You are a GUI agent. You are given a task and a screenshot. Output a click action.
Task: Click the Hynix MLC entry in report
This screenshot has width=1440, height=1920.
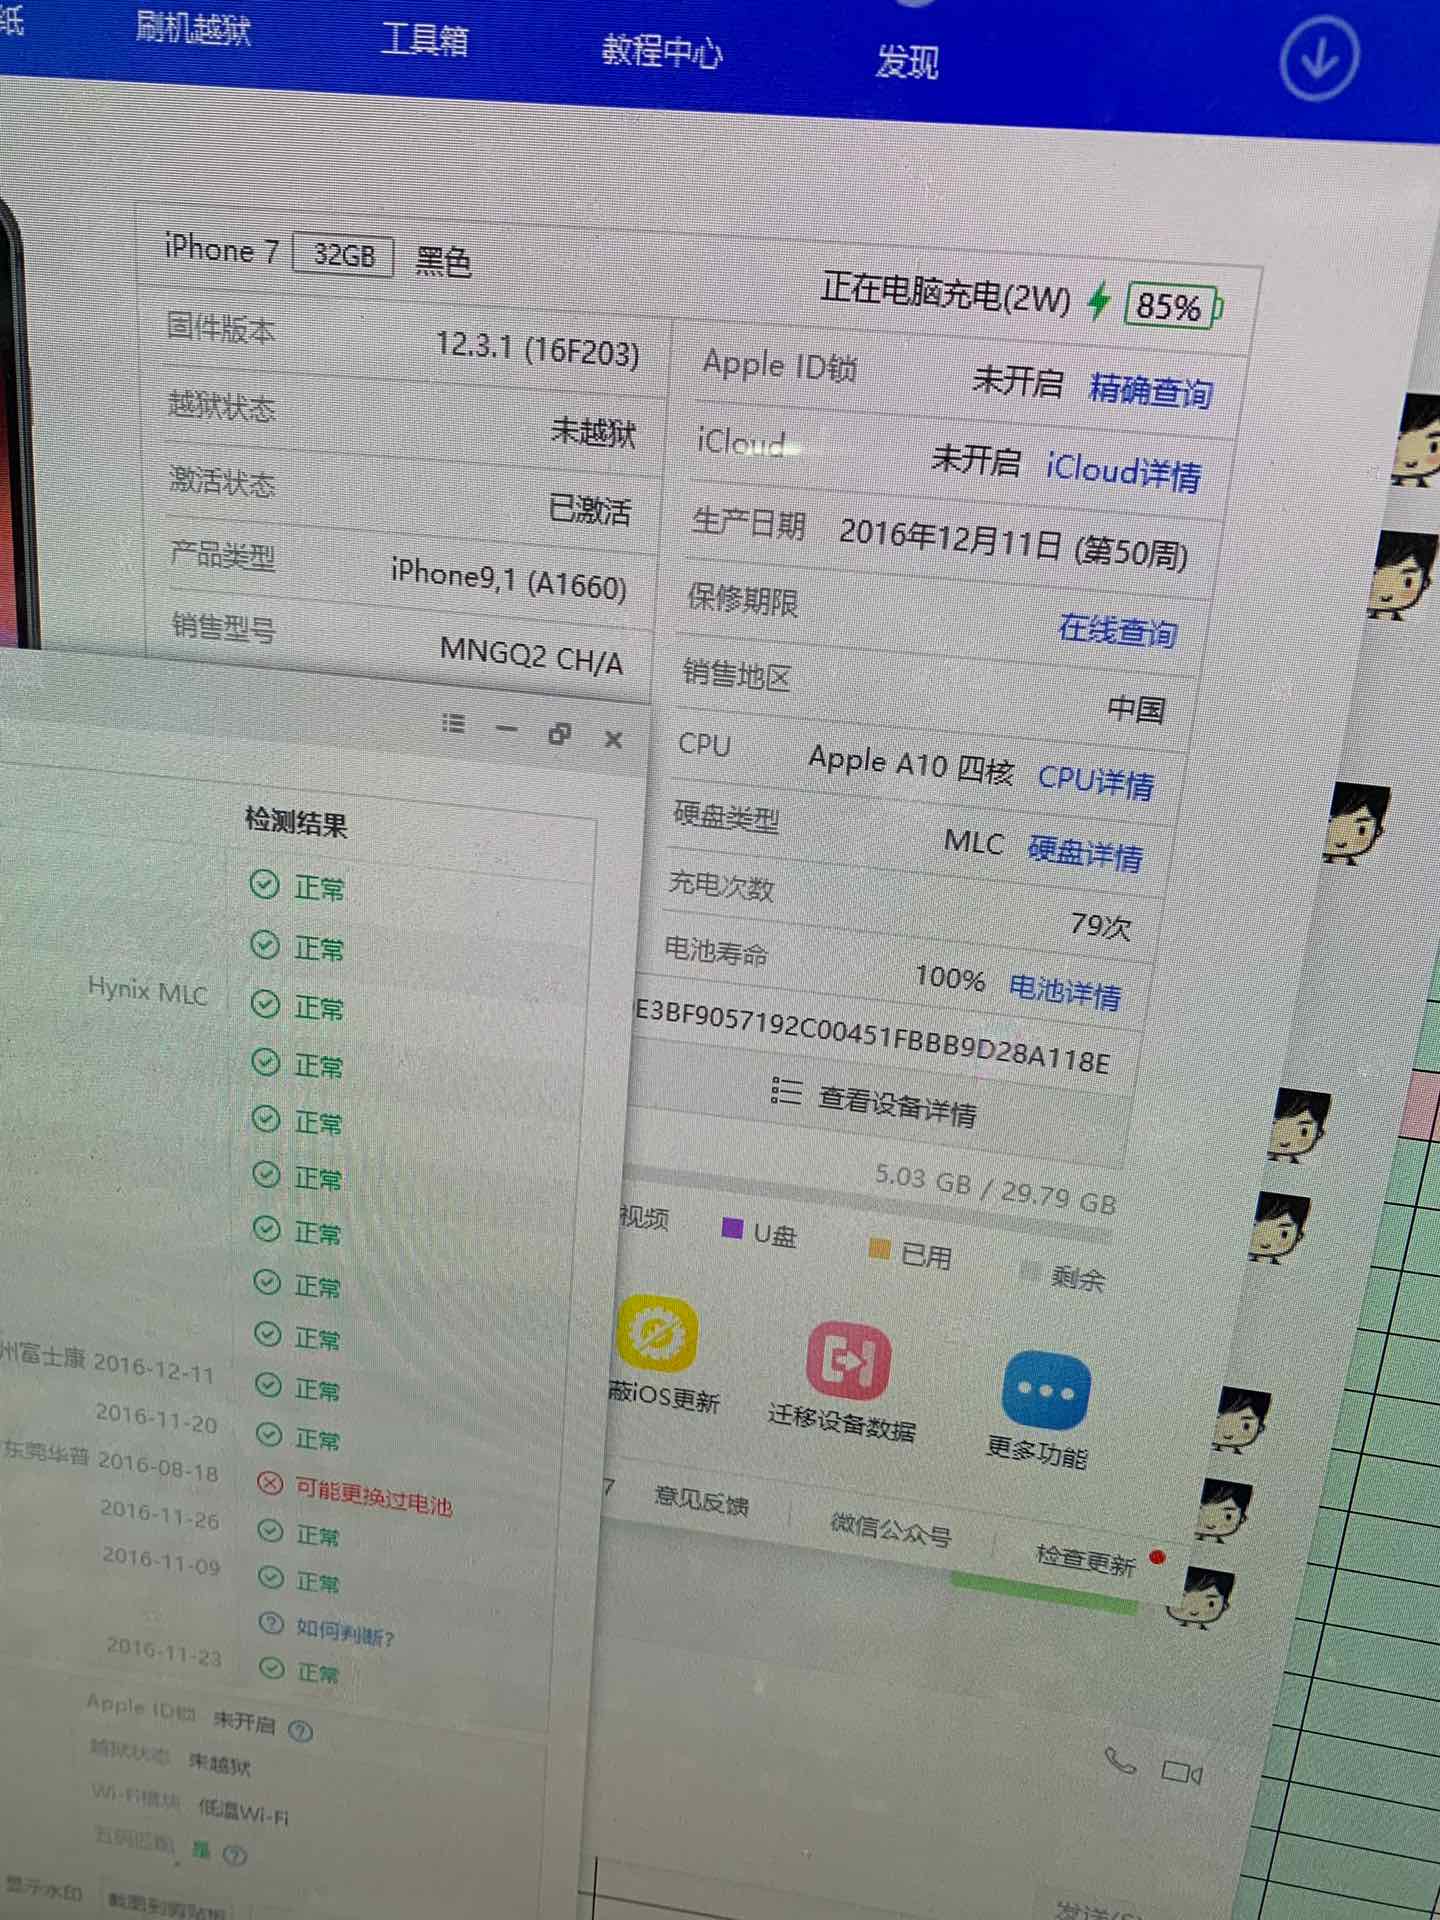147,991
